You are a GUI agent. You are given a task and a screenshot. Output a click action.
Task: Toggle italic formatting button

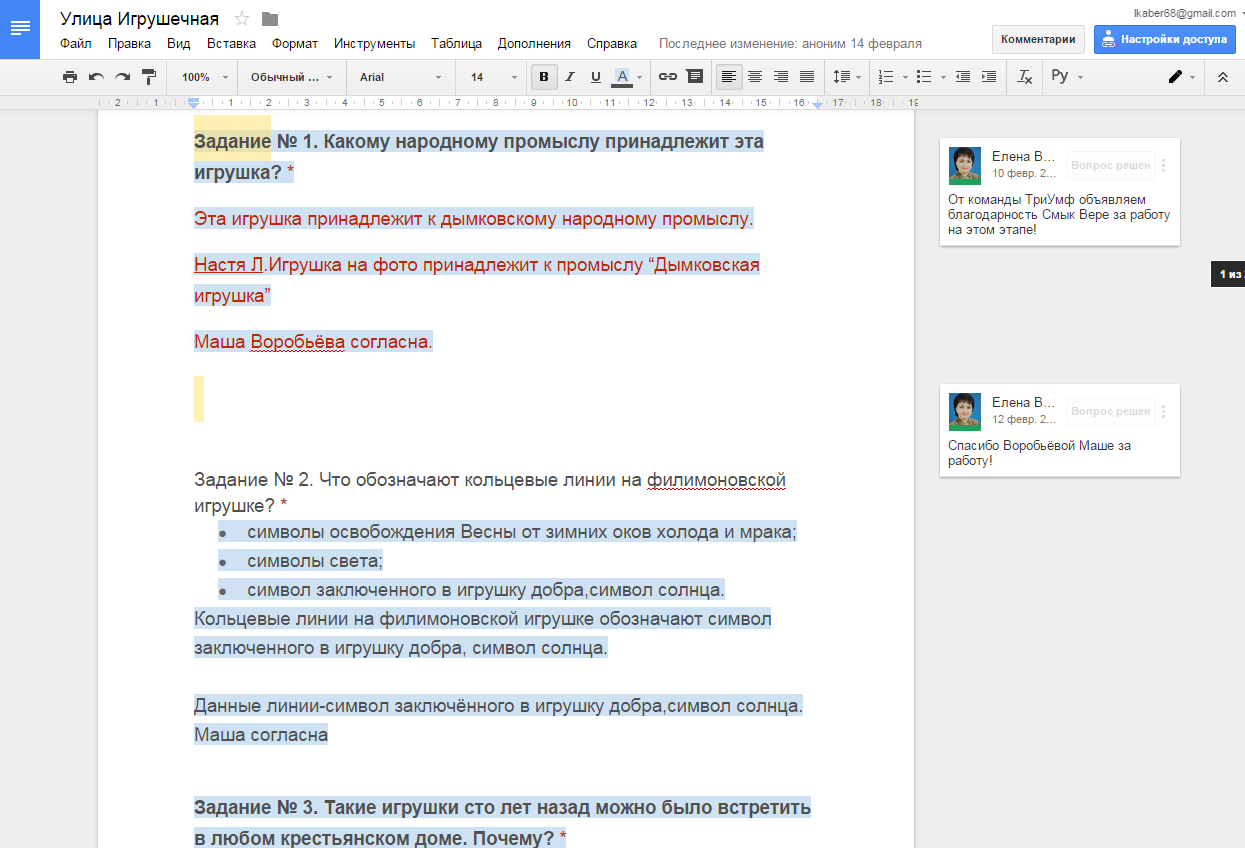pyautogui.click(x=570, y=77)
